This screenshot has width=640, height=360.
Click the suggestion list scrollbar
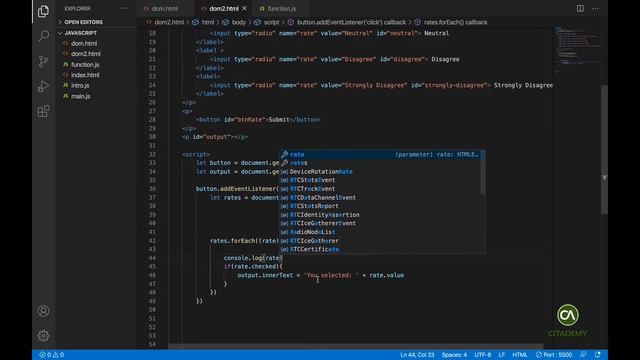pyautogui.click(x=483, y=172)
